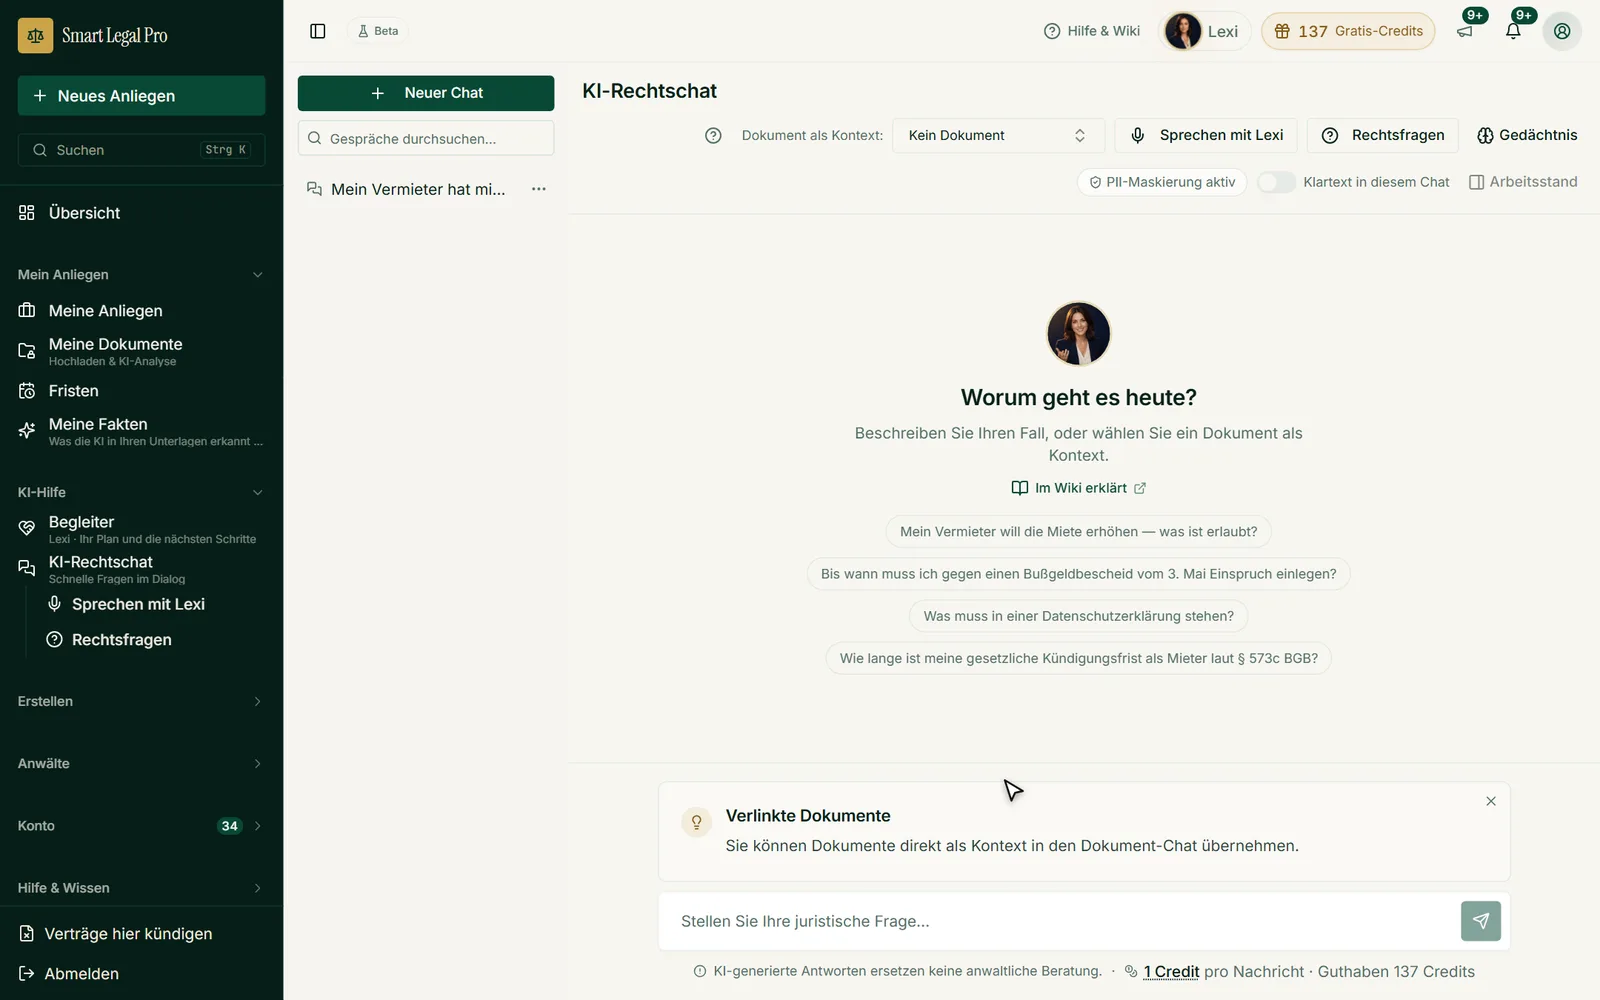Open the notifications bell

click(x=1513, y=31)
